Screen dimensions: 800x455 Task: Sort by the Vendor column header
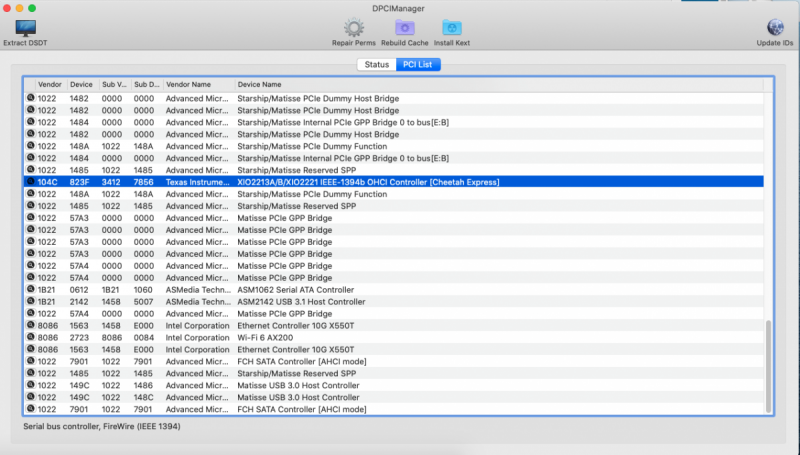pos(50,84)
